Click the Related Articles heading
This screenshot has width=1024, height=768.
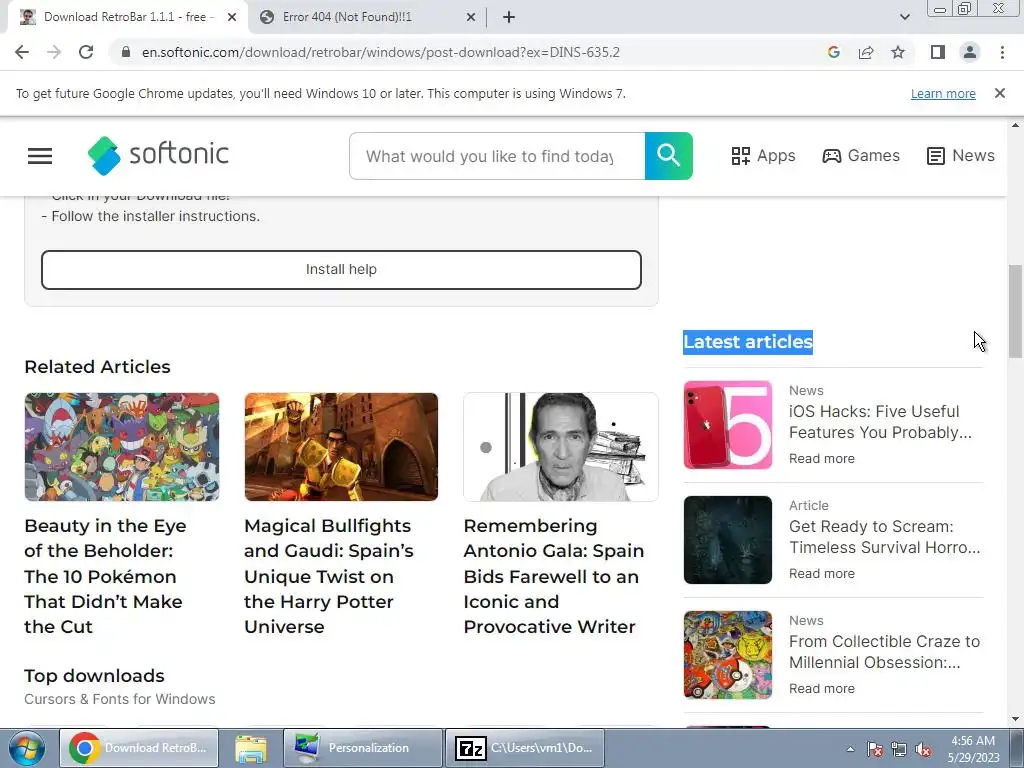point(97,367)
